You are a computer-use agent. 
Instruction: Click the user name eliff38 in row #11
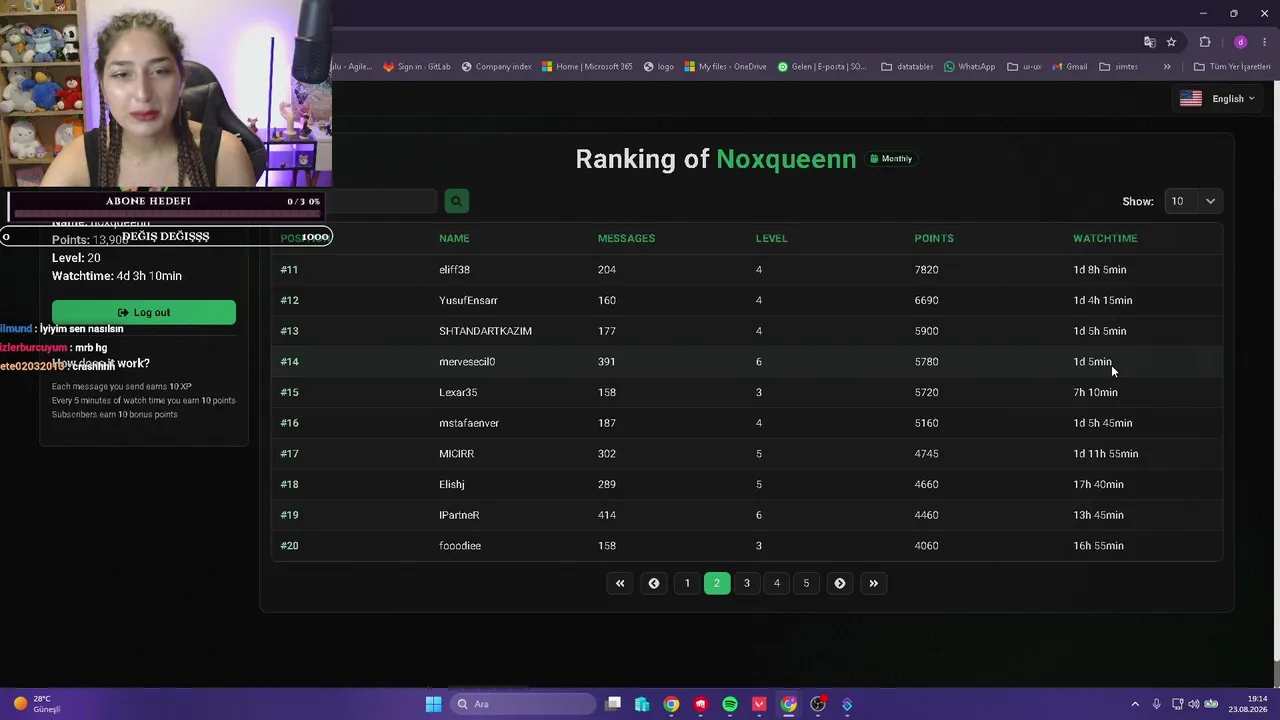454,270
